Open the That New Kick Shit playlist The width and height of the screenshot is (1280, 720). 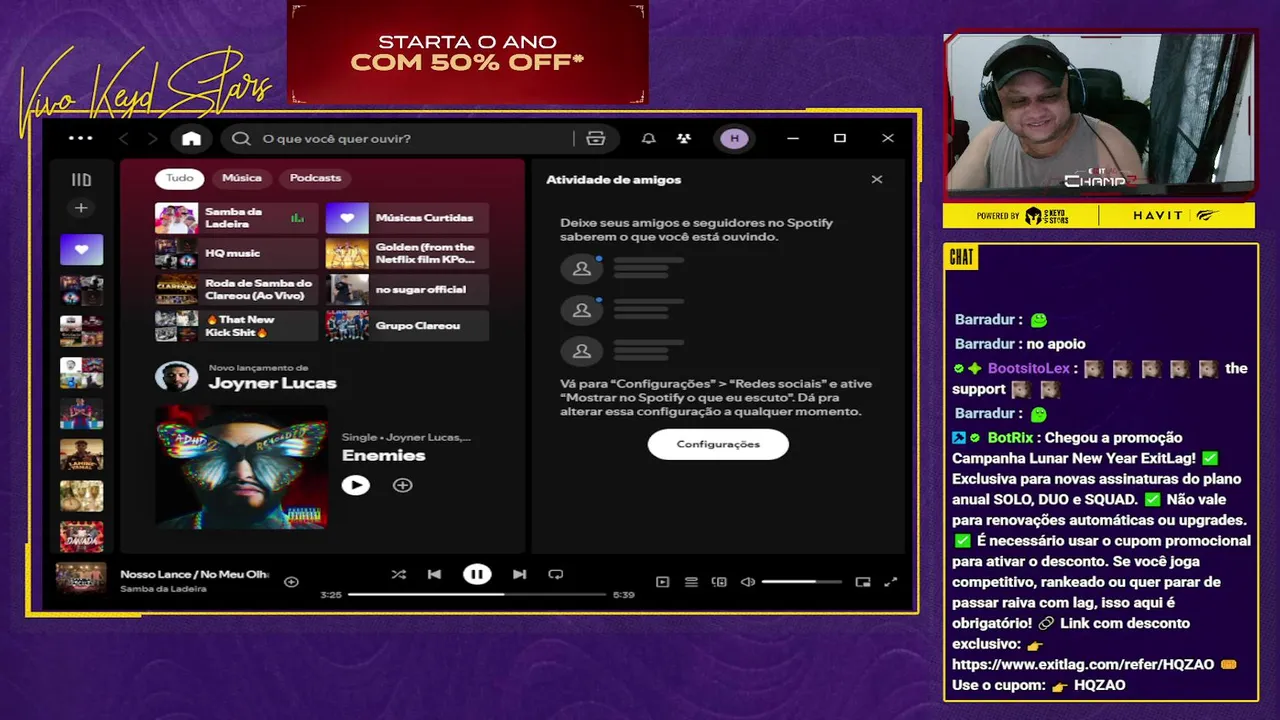[x=236, y=326]
